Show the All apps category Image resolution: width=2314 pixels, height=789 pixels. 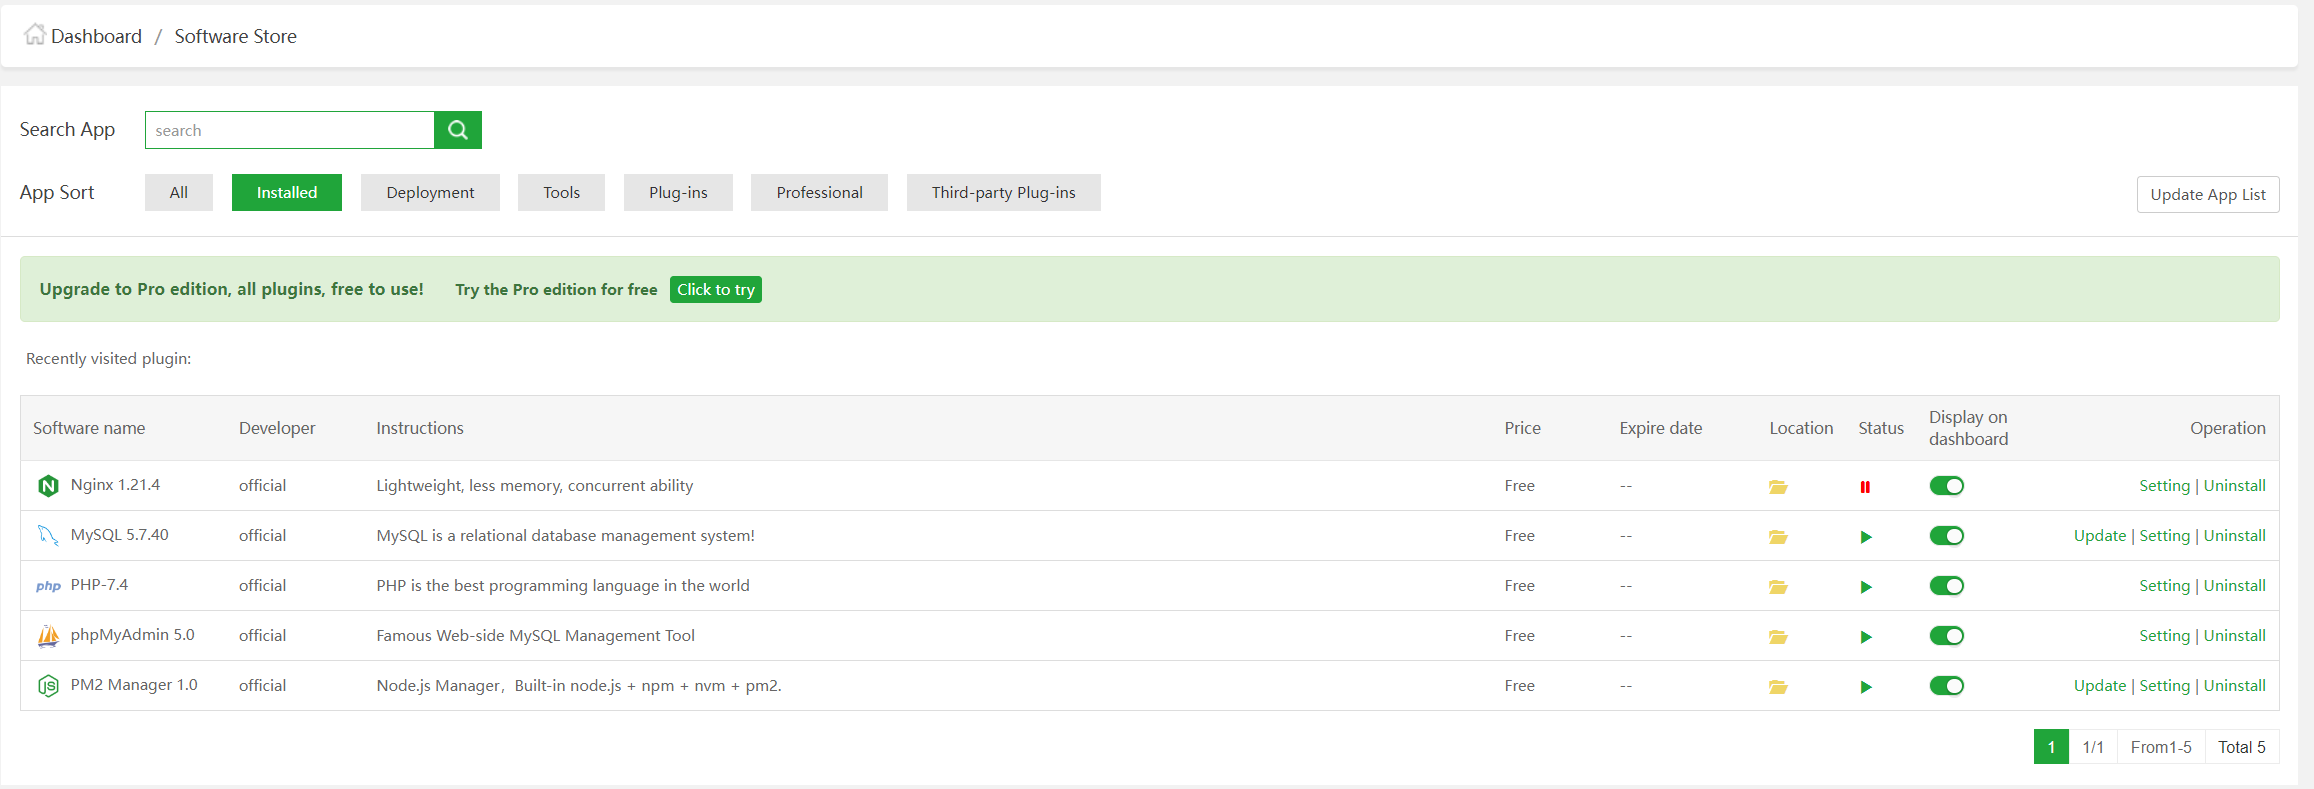point(179,193)
